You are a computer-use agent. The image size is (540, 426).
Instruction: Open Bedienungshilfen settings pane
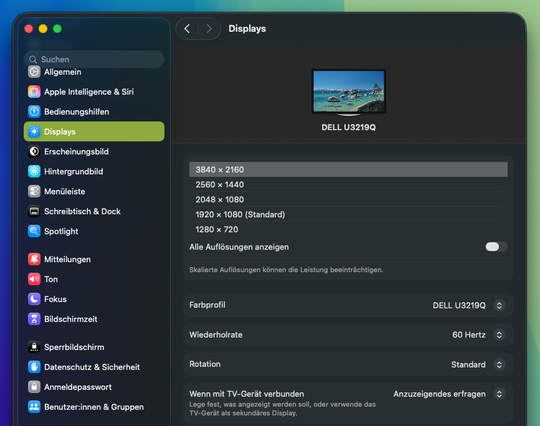tap(94, 112)
